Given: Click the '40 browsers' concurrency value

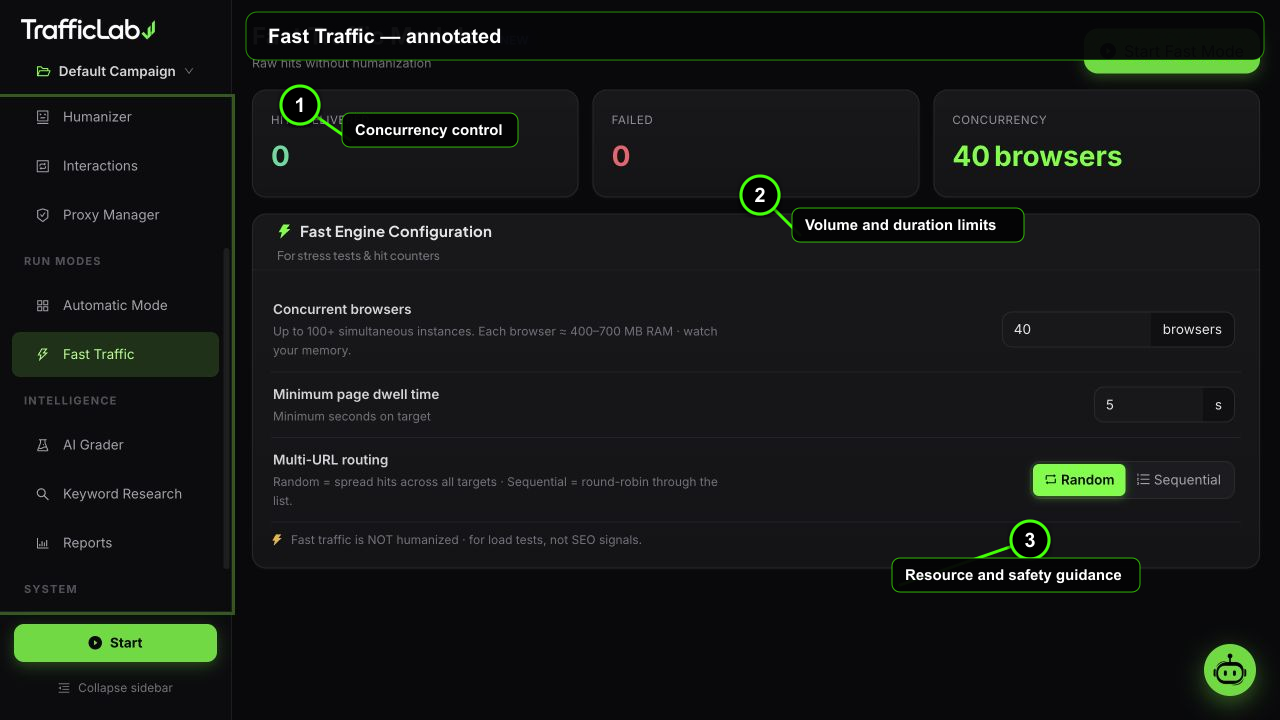Looking at the screenshot, I should pos(1037,156).
